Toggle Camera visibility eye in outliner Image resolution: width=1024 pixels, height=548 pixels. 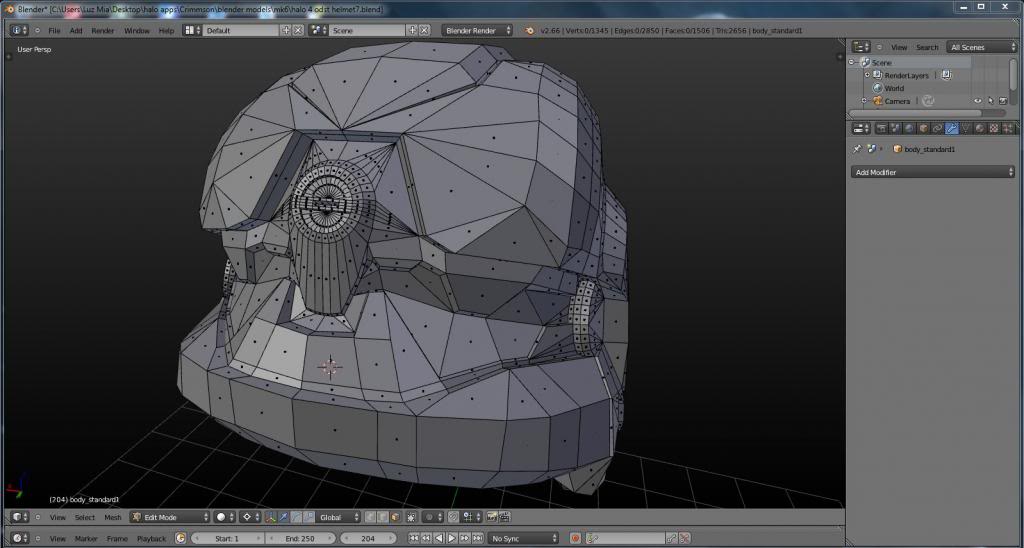click(978, 101)
